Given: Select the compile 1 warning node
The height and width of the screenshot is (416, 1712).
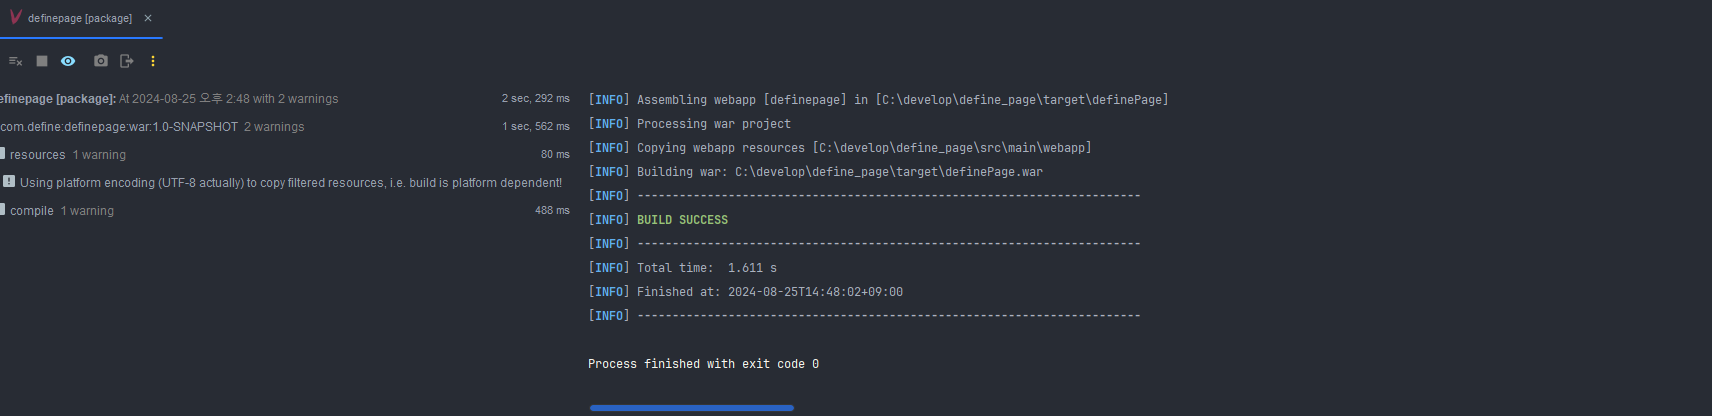Looking at the screenshot, I should 285,211.
